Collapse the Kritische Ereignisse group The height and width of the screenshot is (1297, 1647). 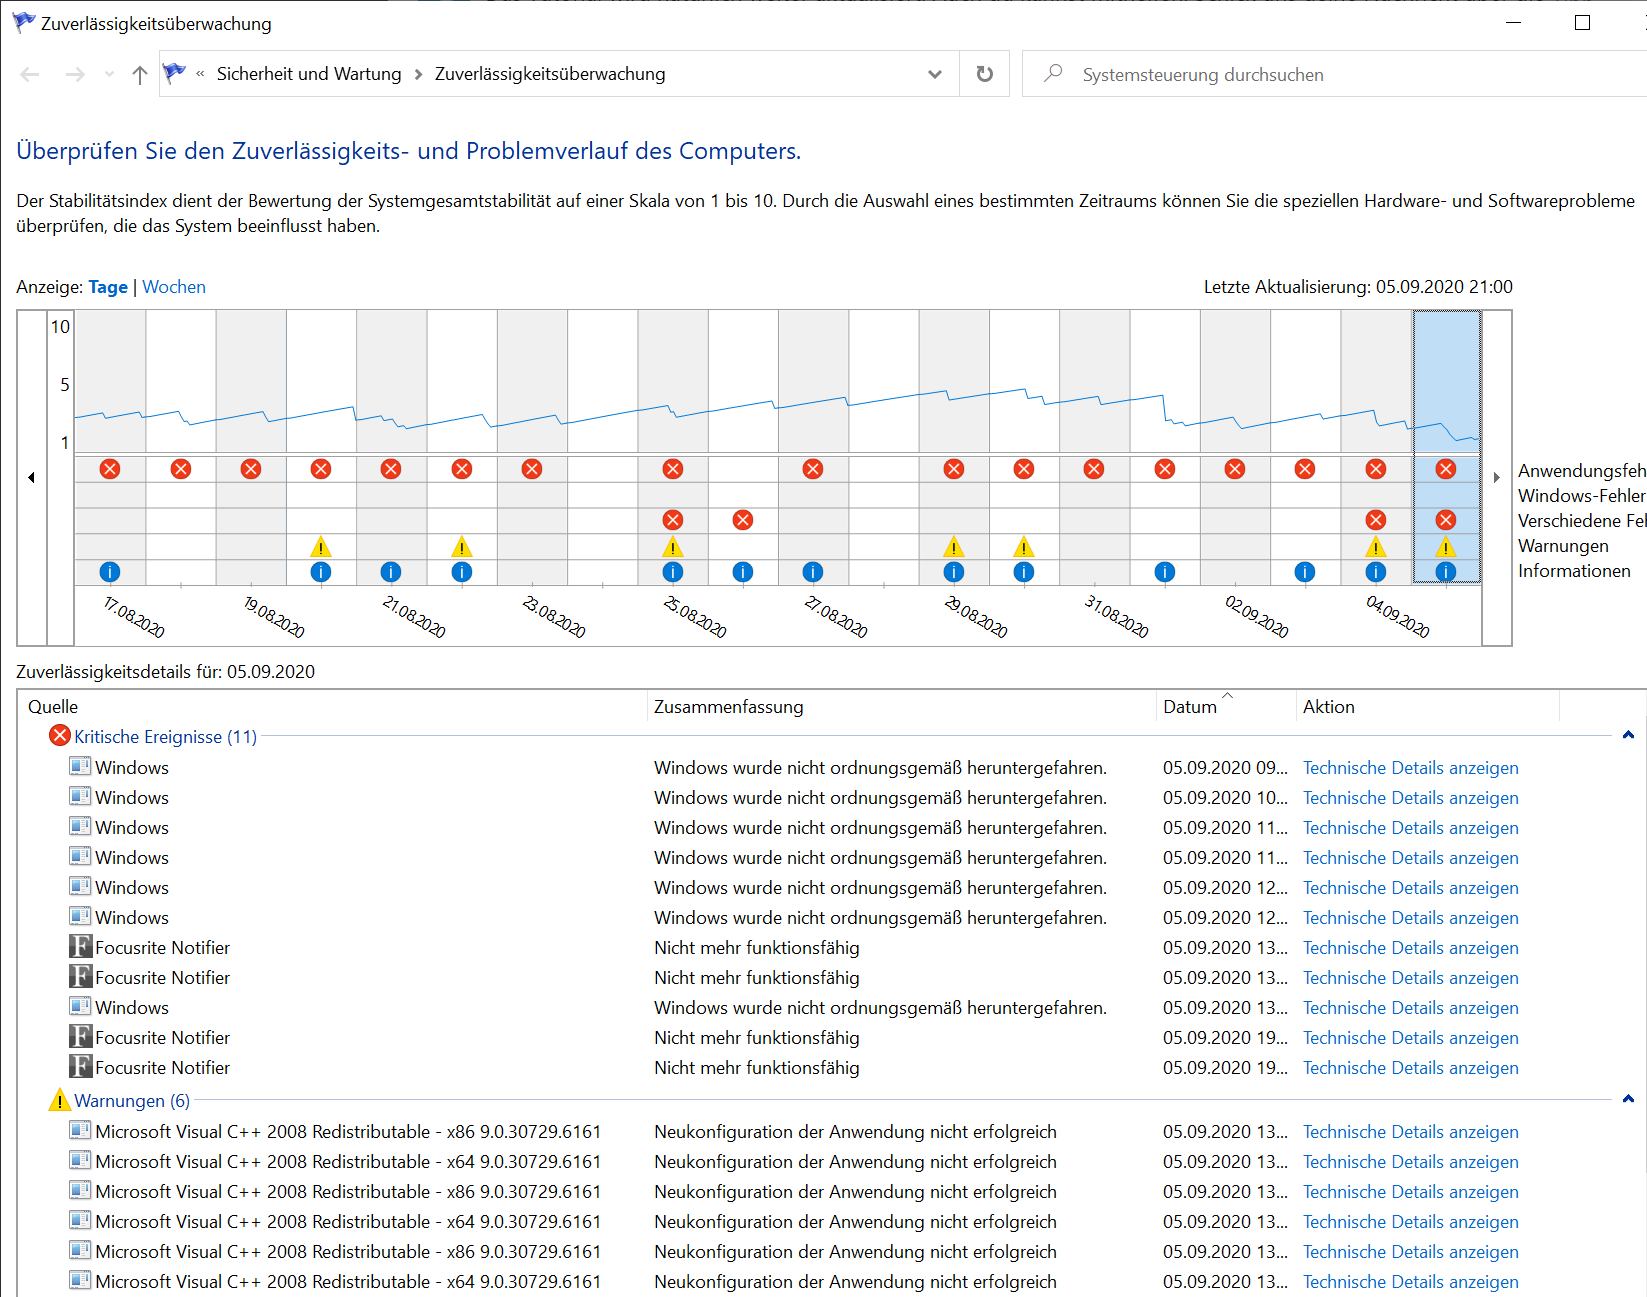(x=1628, y=735)
